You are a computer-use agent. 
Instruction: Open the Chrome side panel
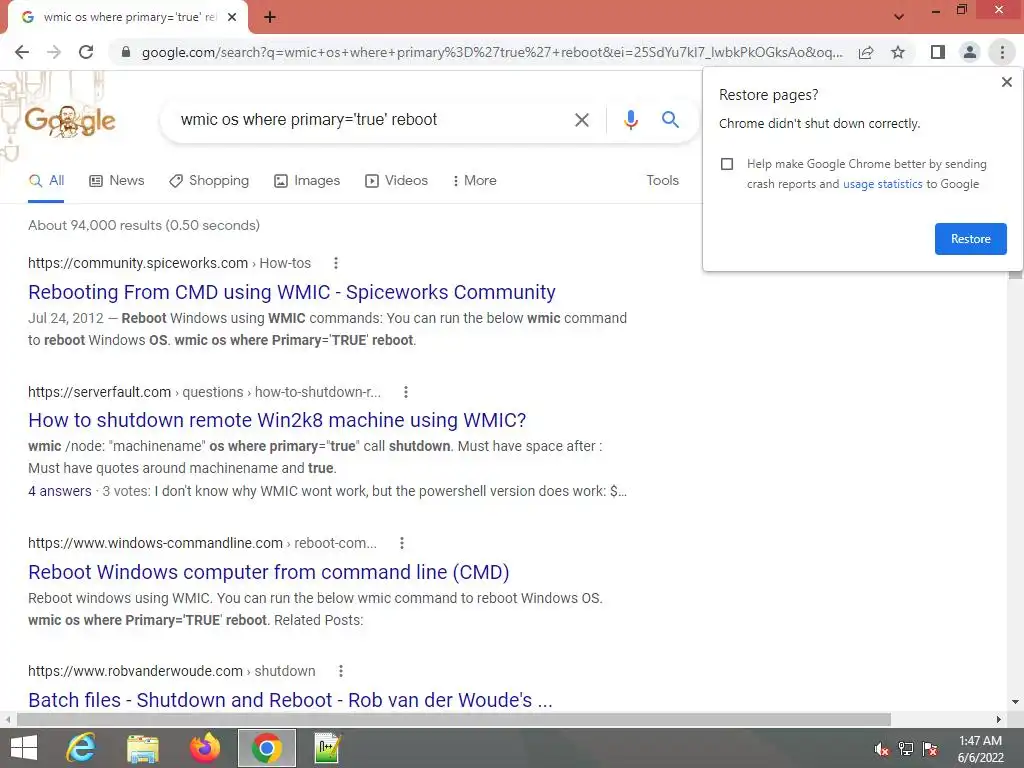(x=938, y=52)
